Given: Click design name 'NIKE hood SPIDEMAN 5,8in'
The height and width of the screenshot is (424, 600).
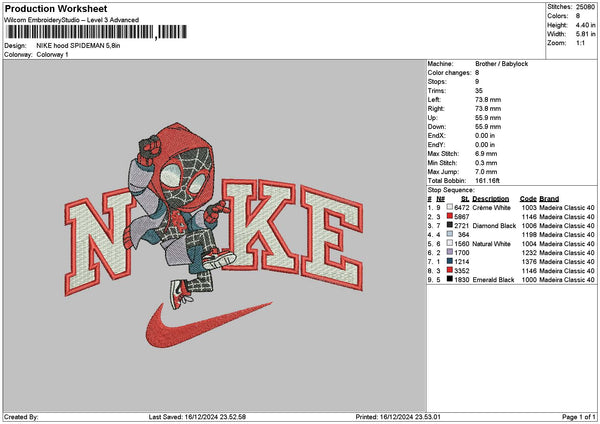Looking at the screenshot, I should 78,46.
